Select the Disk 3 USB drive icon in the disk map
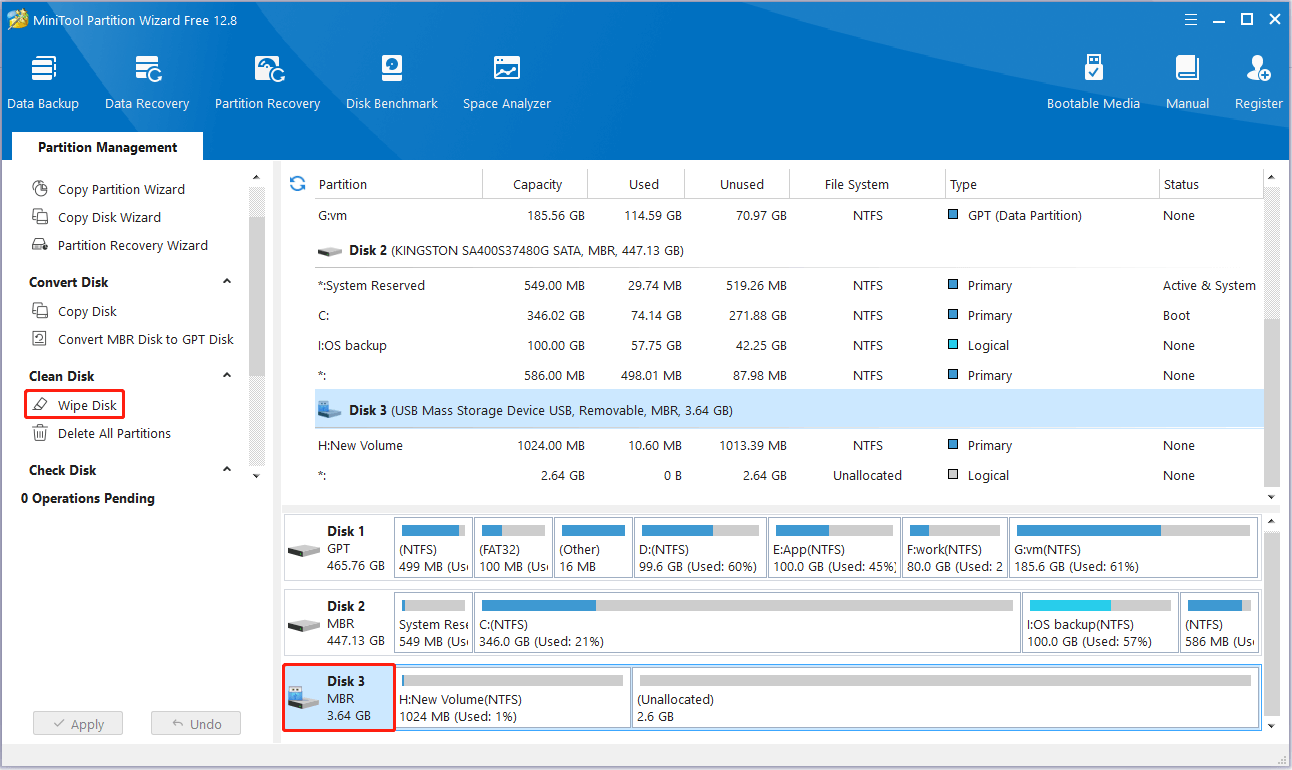 pyautogui.click(x=303, y=697)
